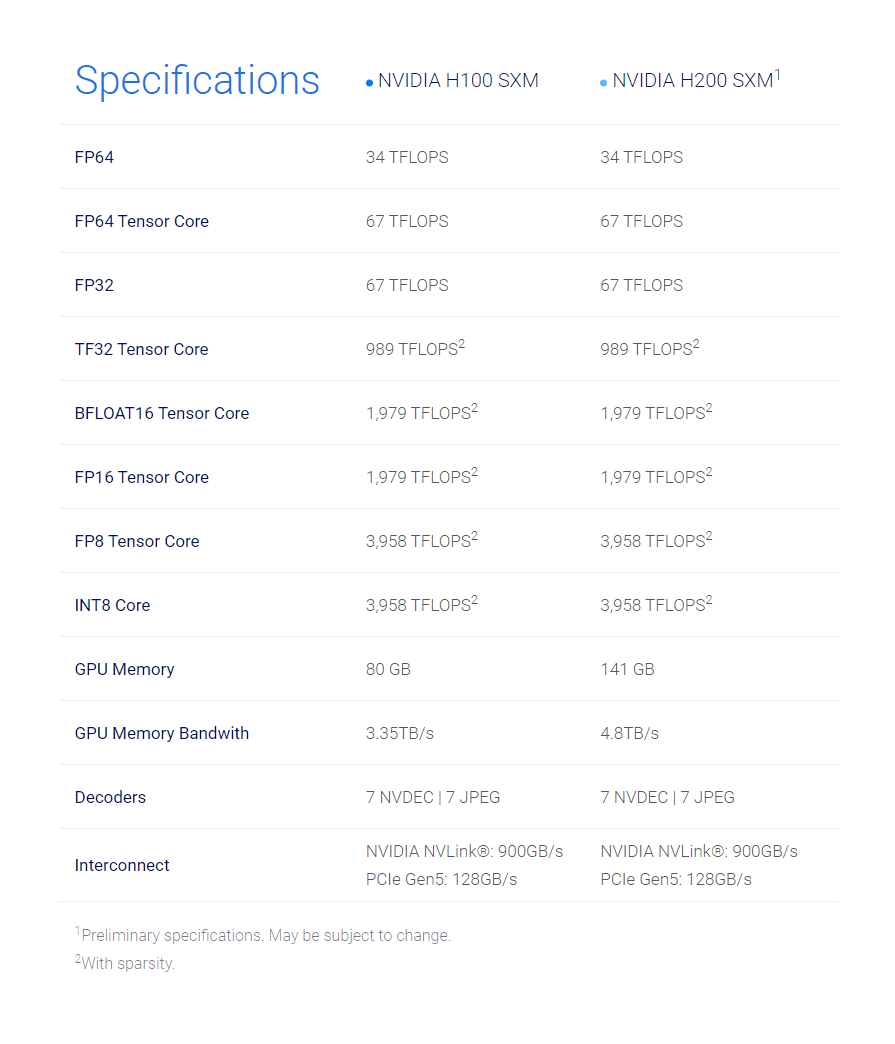Select the FP64 Tensor Core row label

pyautogui.click(x=141, y=221)
